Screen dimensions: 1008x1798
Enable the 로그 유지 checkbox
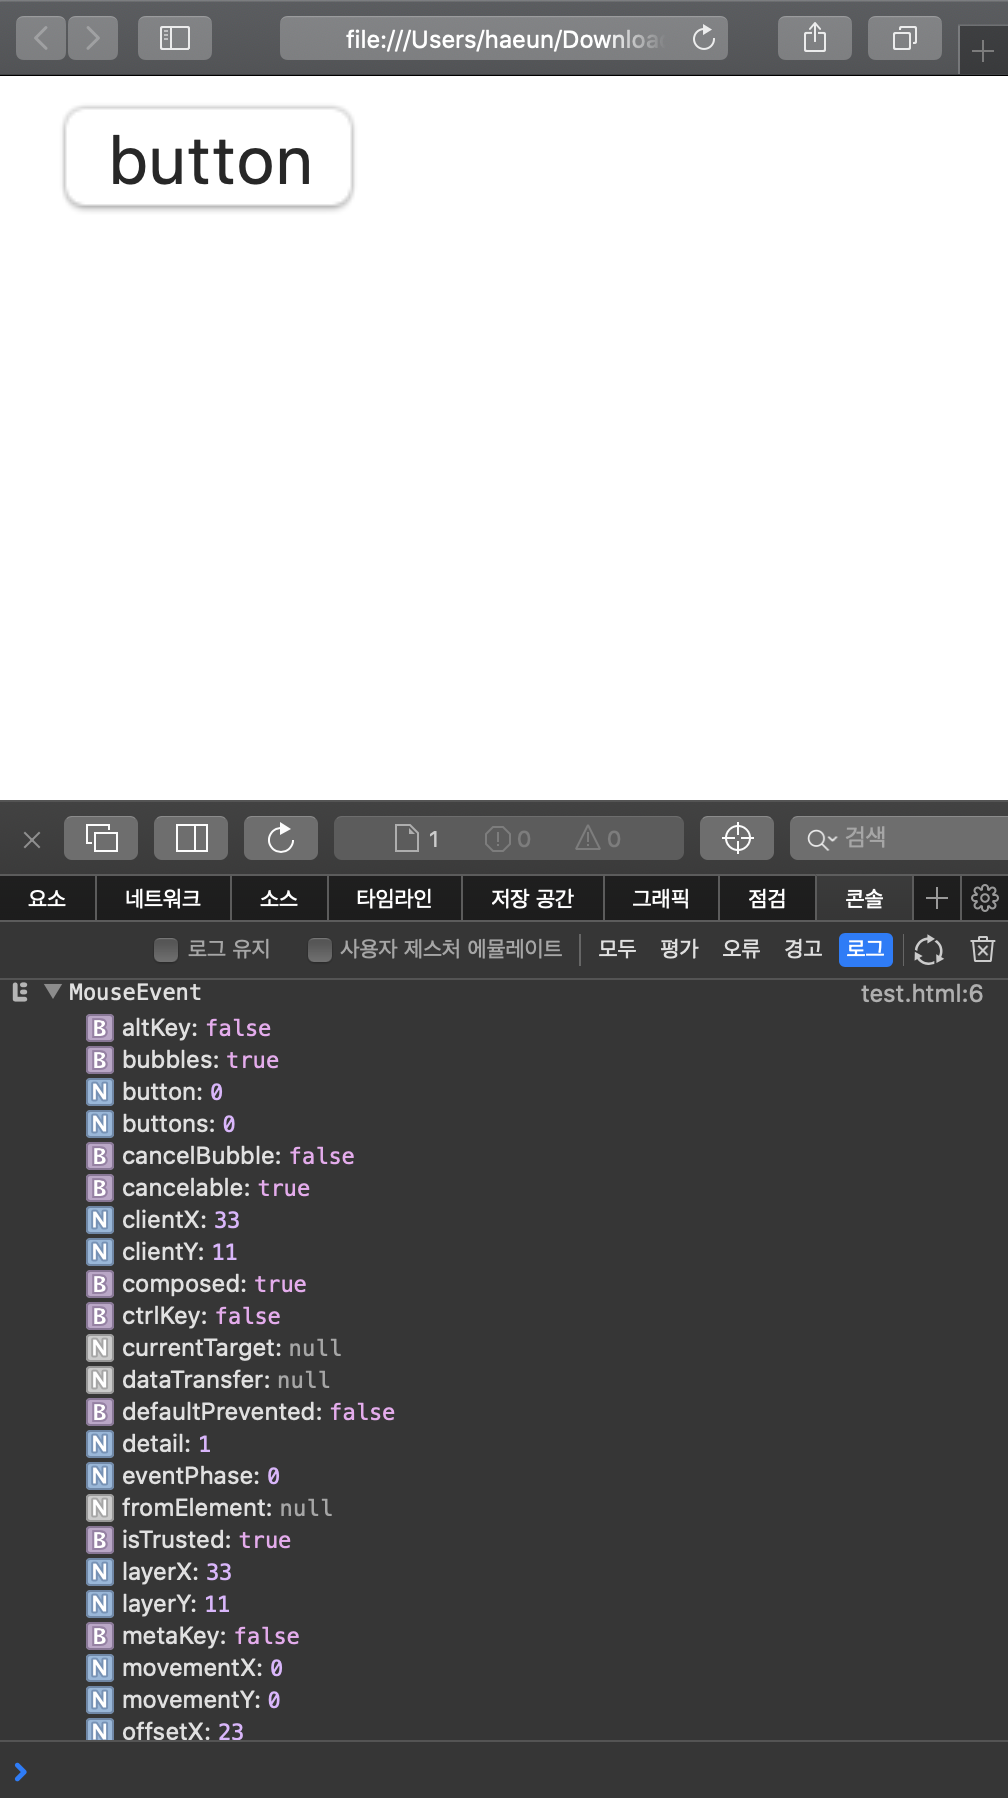click(x=166, y=949)
